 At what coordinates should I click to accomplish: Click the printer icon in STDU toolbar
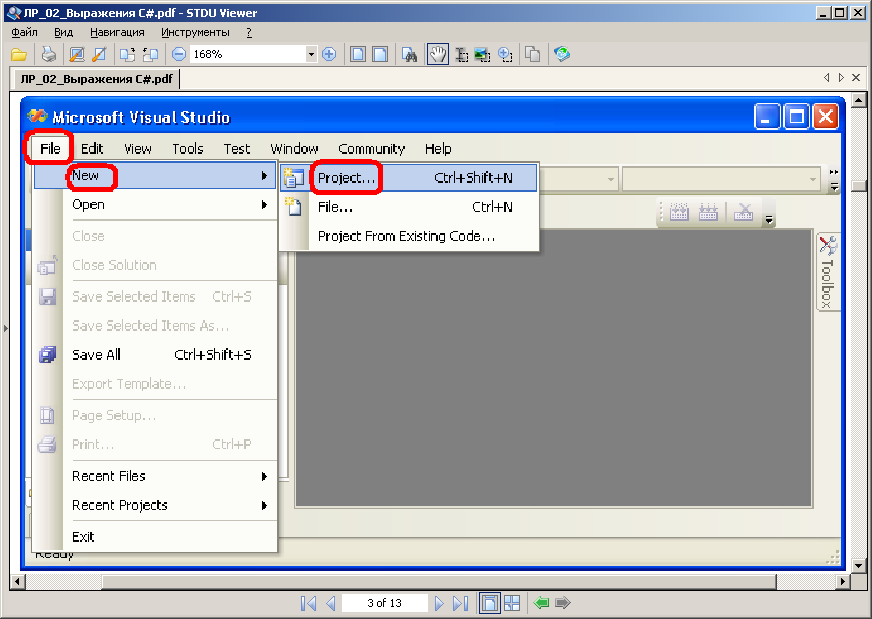pos(49,55)
